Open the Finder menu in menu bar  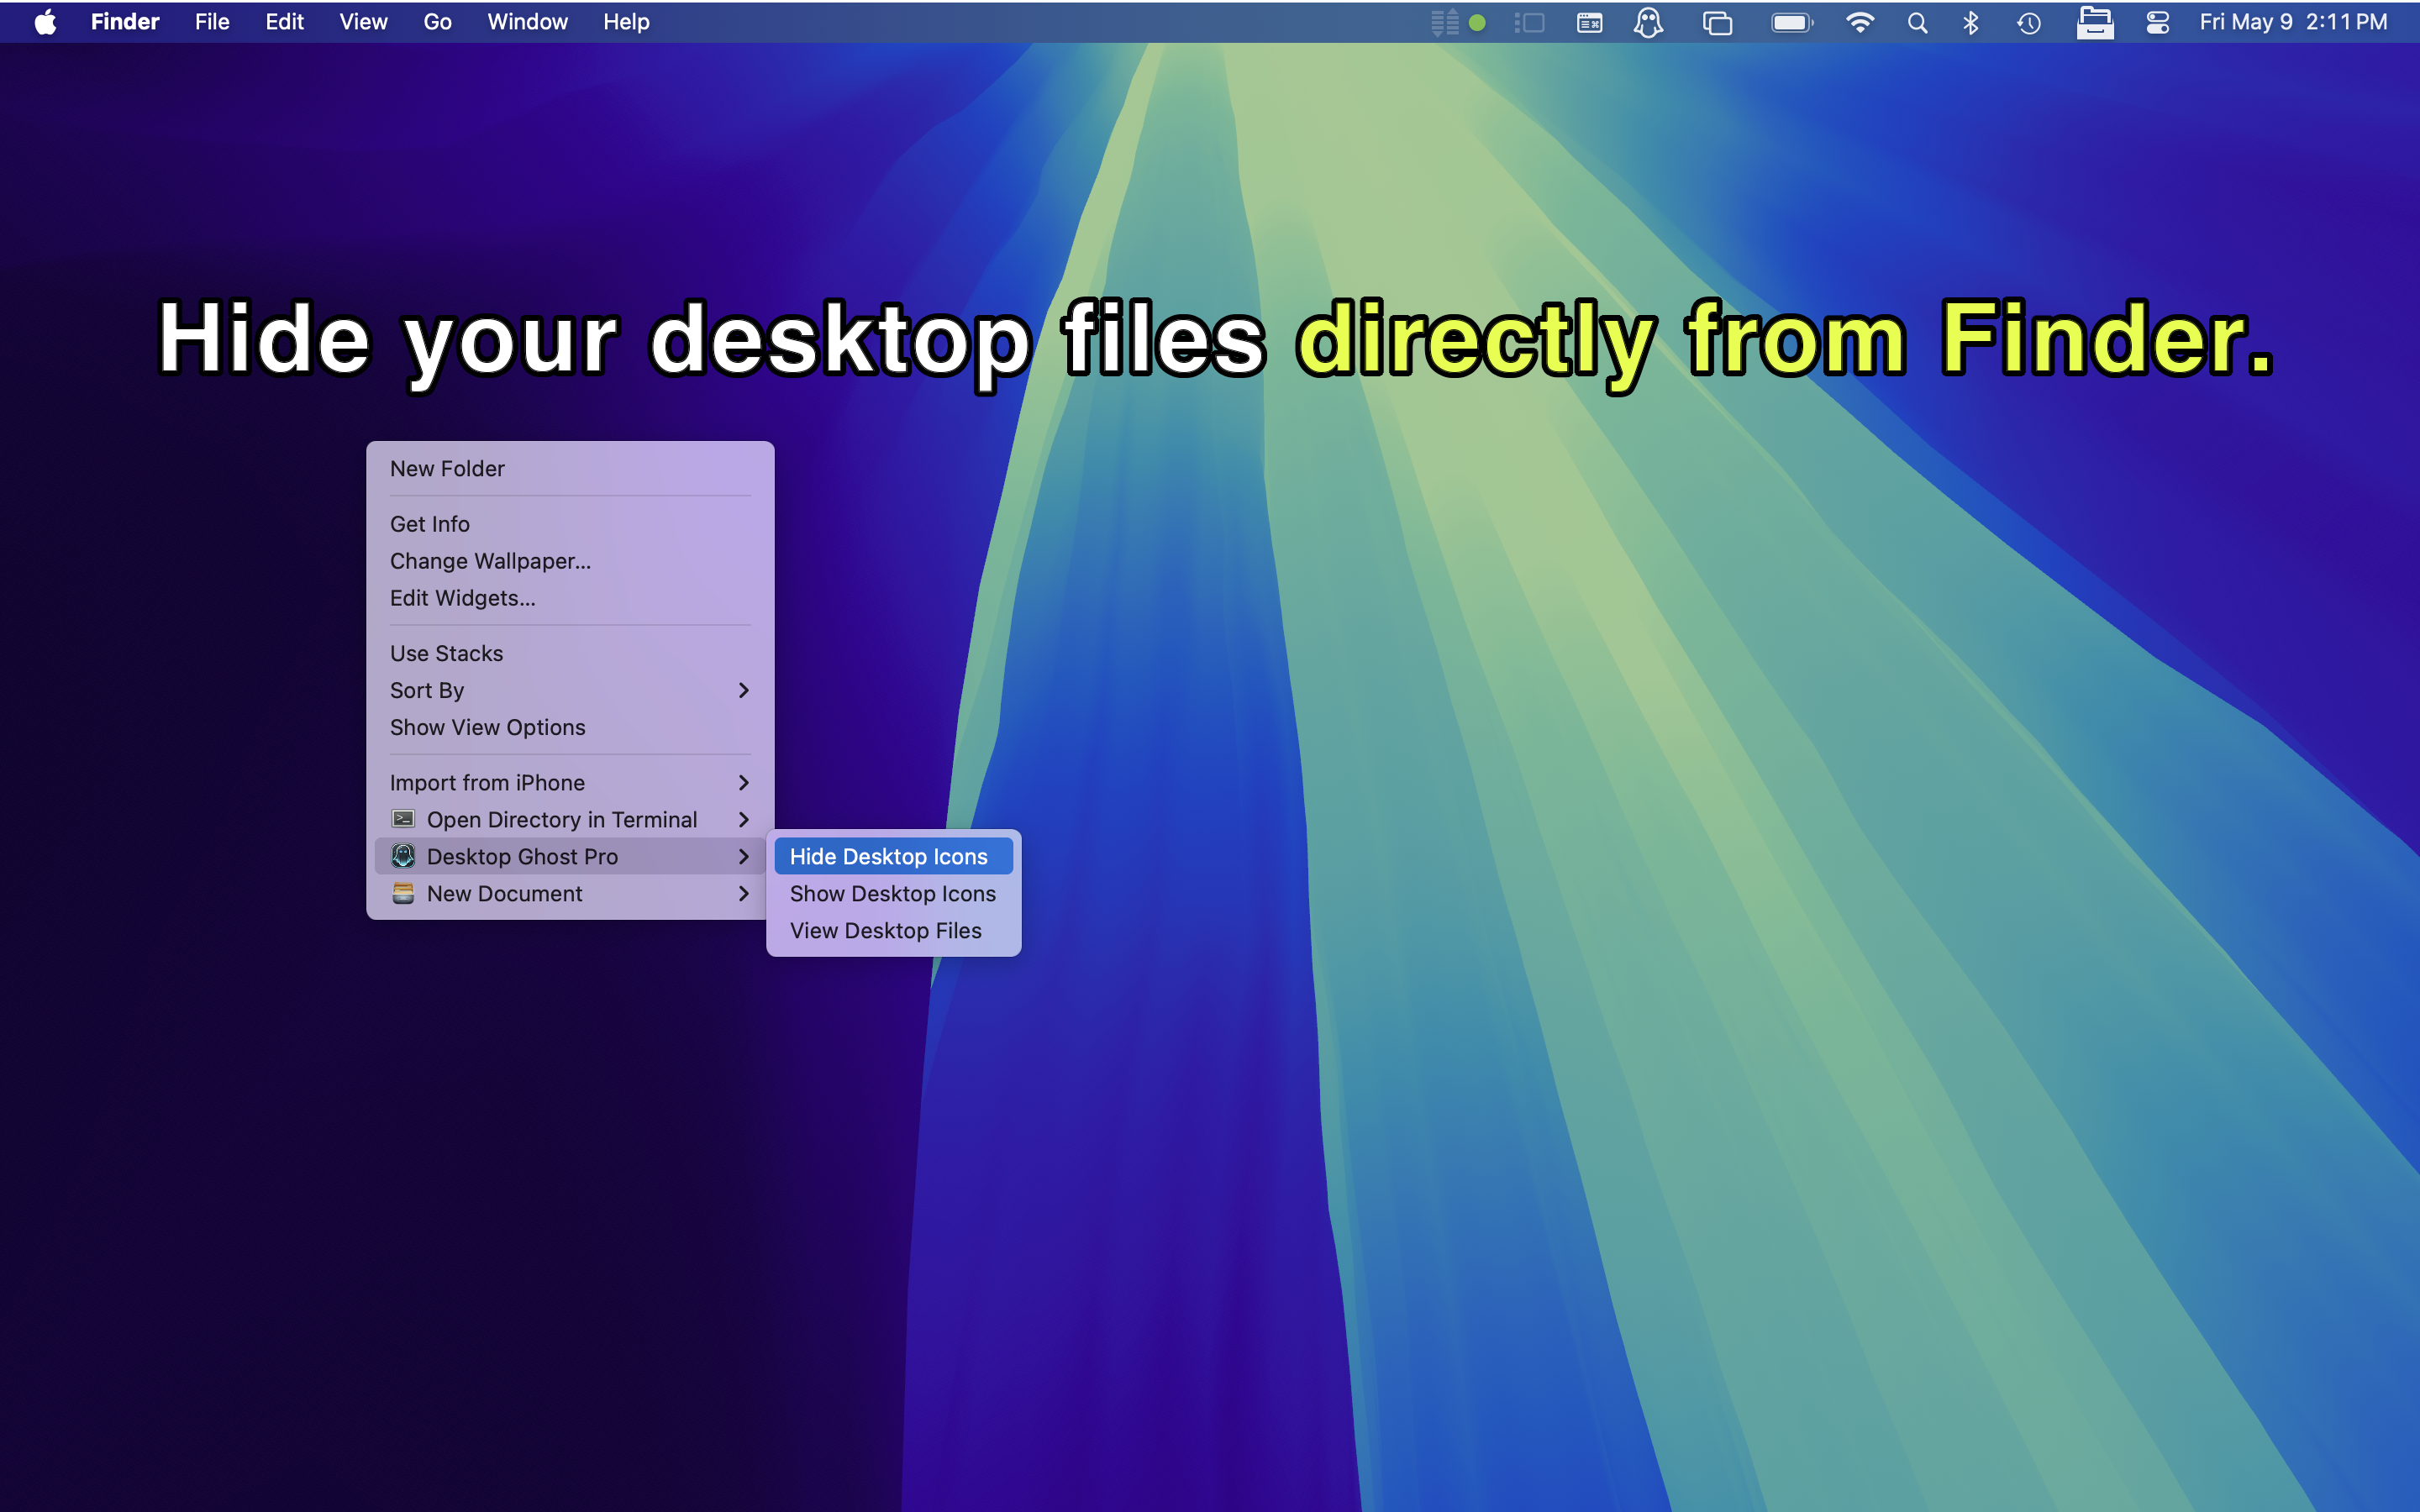tap(125, 22)
